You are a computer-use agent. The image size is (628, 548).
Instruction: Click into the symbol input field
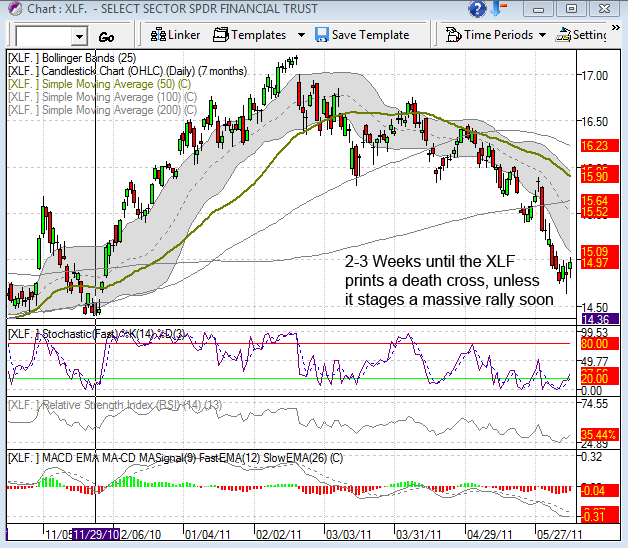pyautogui.click(x=44, y=37)
